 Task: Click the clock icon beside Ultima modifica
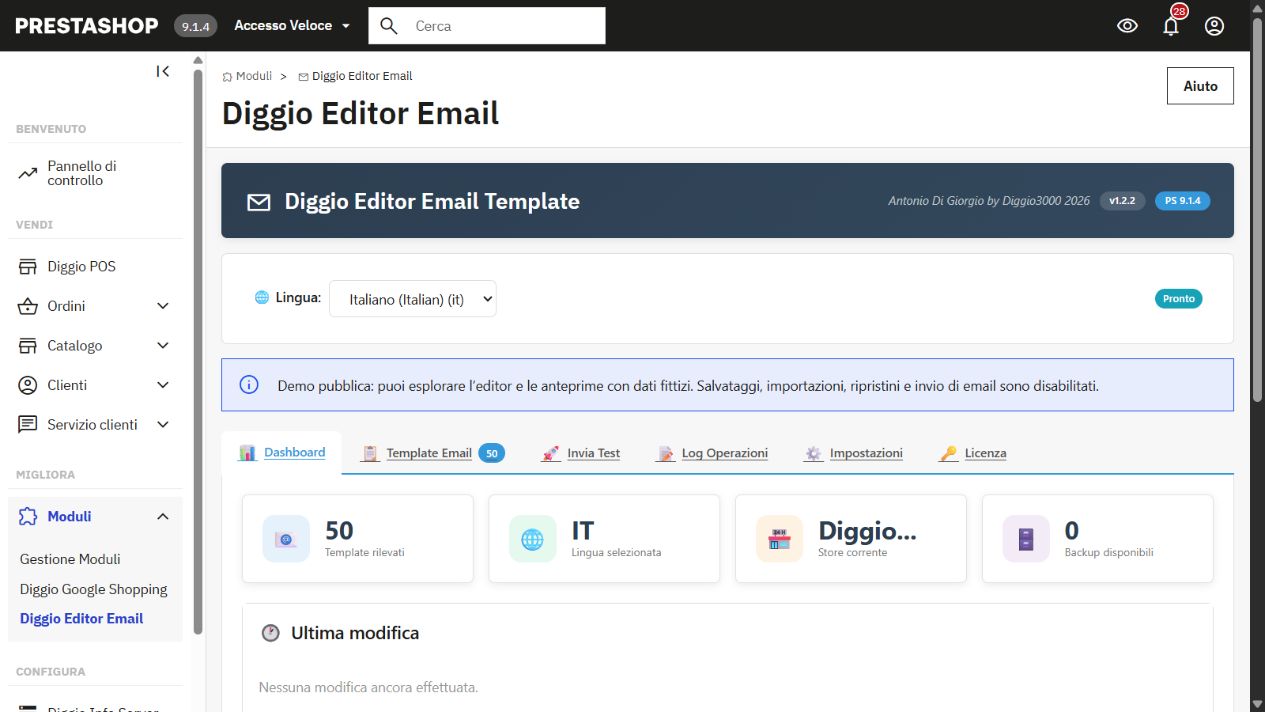[x=270, y=633]
